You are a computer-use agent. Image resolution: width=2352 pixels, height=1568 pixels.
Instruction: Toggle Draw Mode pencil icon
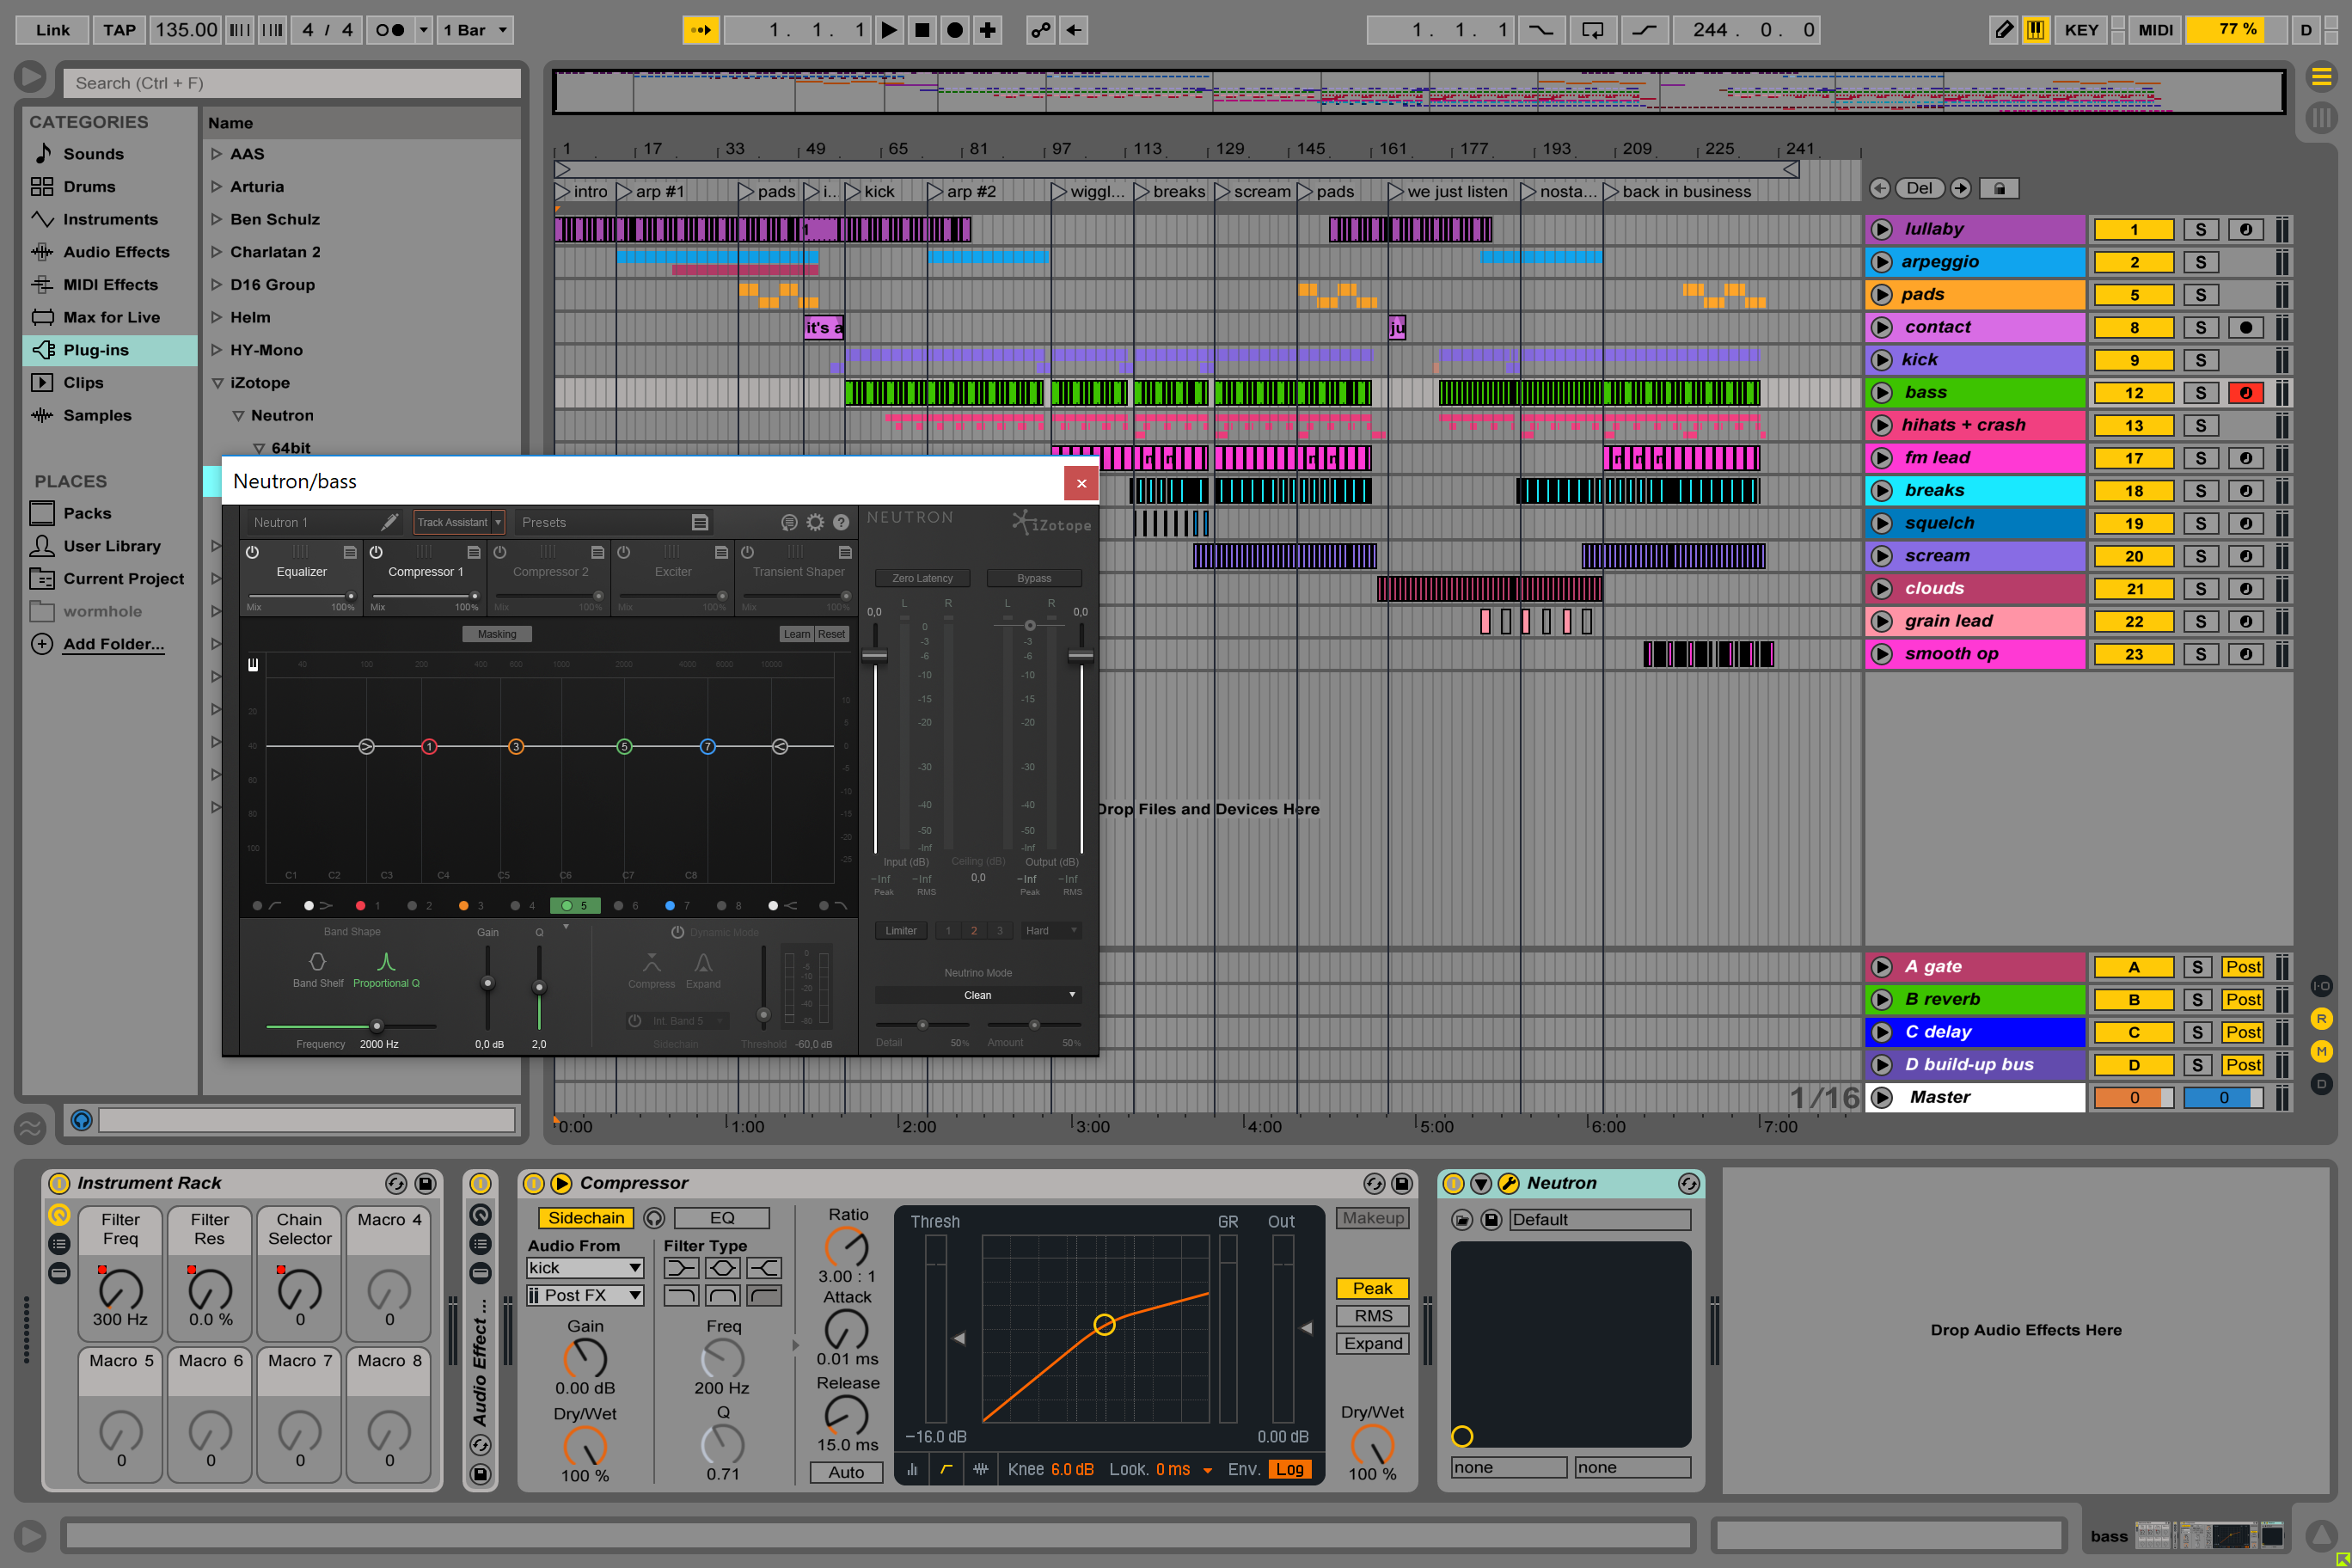click(2003, 30)
